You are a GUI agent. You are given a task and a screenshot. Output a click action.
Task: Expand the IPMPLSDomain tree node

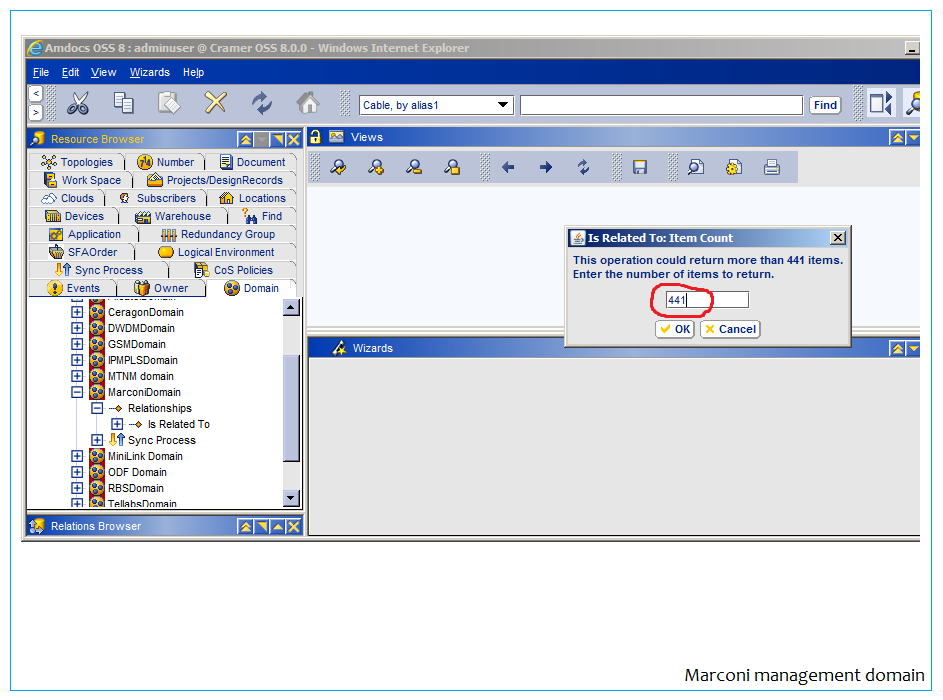(x=77, y=360)
